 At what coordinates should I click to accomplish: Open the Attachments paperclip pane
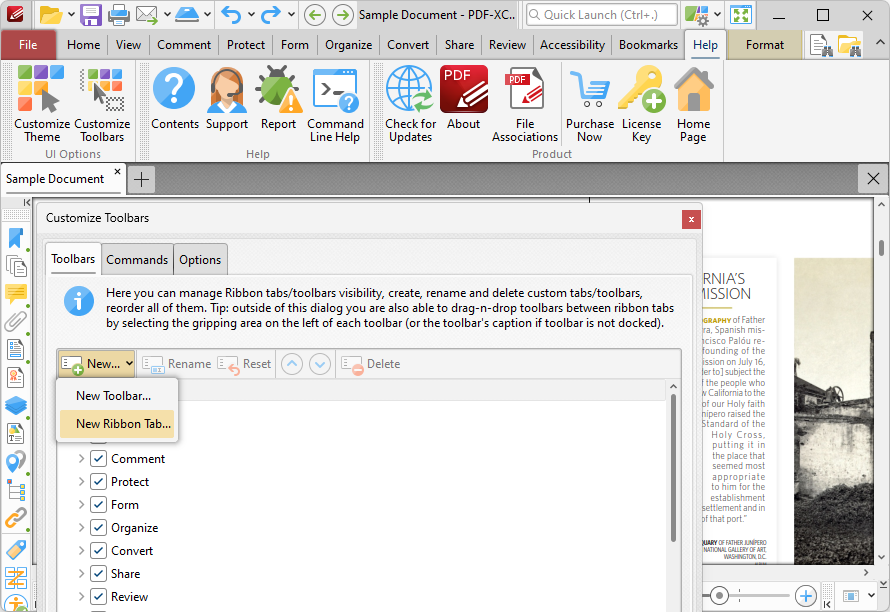click(16, 322)
